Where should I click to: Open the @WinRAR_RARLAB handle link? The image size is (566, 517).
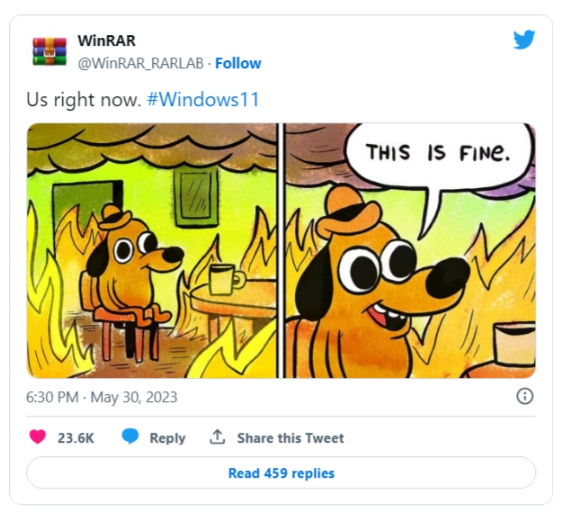[141, 64]
